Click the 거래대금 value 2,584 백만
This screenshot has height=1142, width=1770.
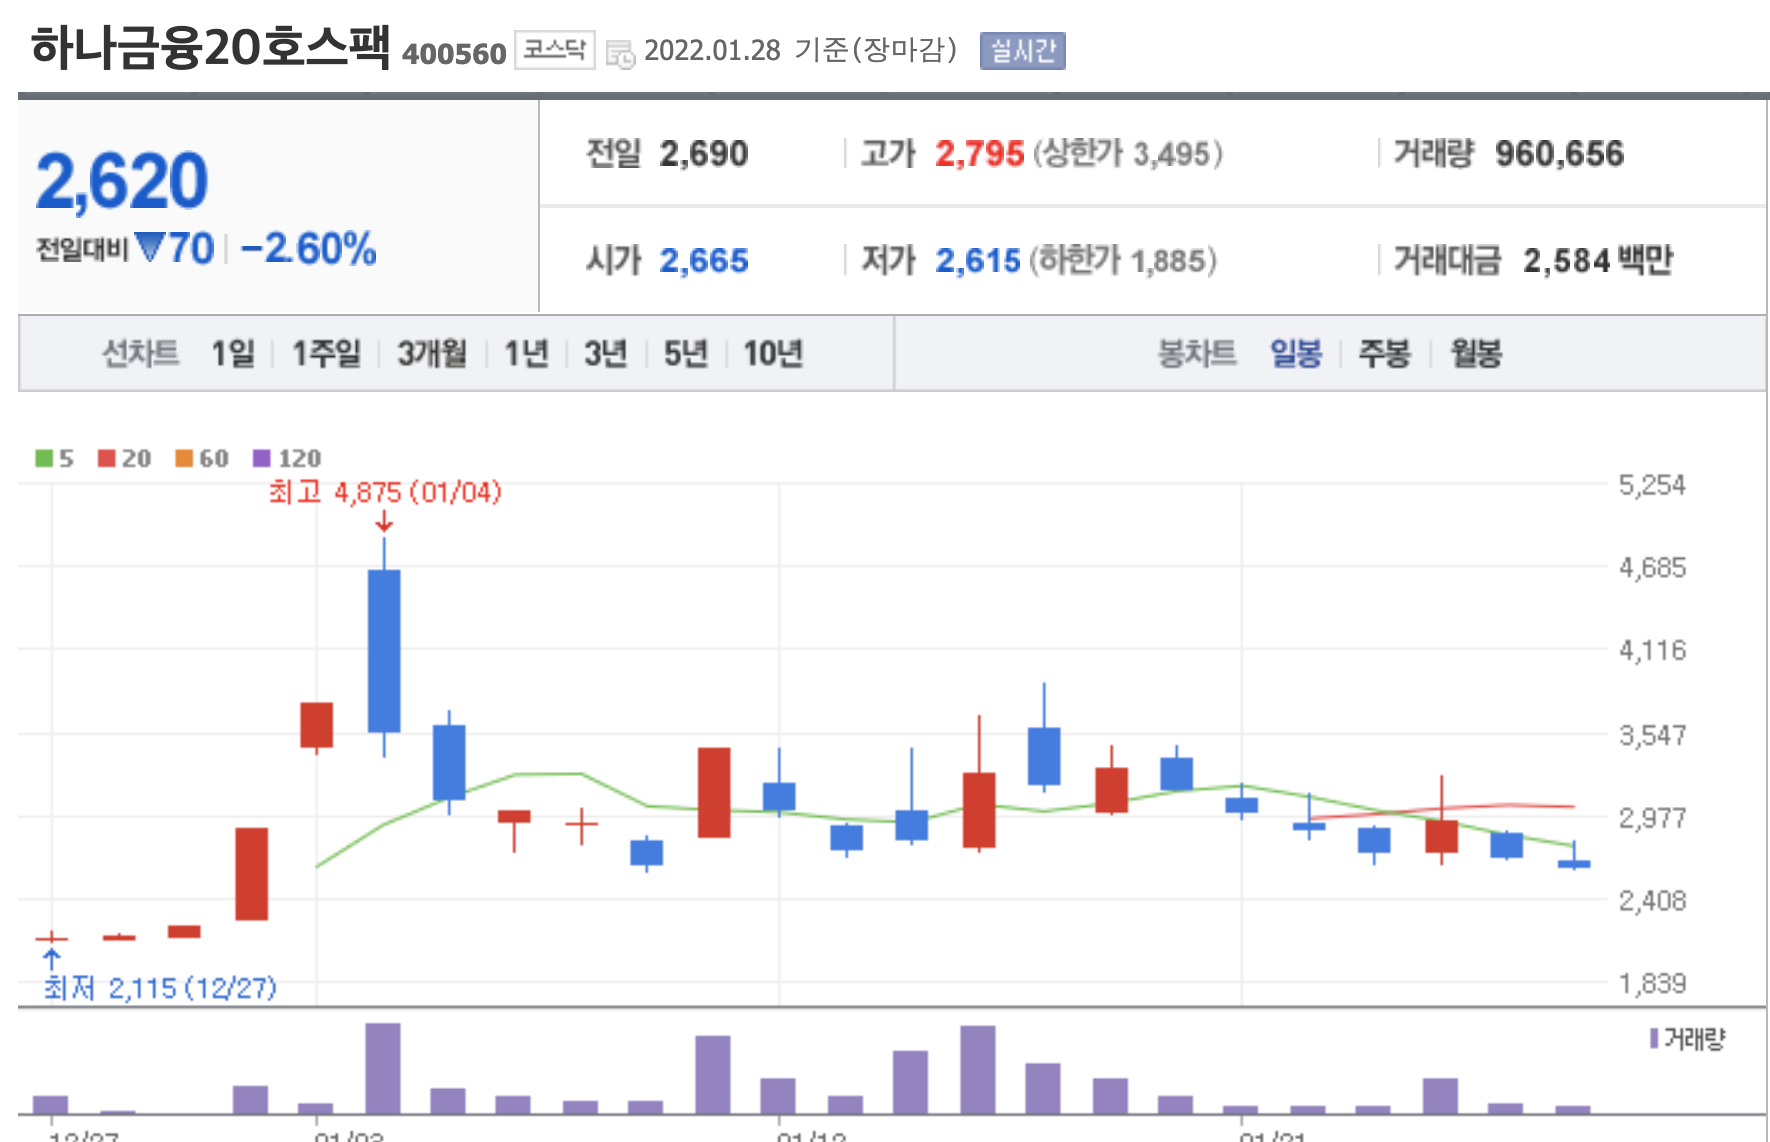point(1598,261)
